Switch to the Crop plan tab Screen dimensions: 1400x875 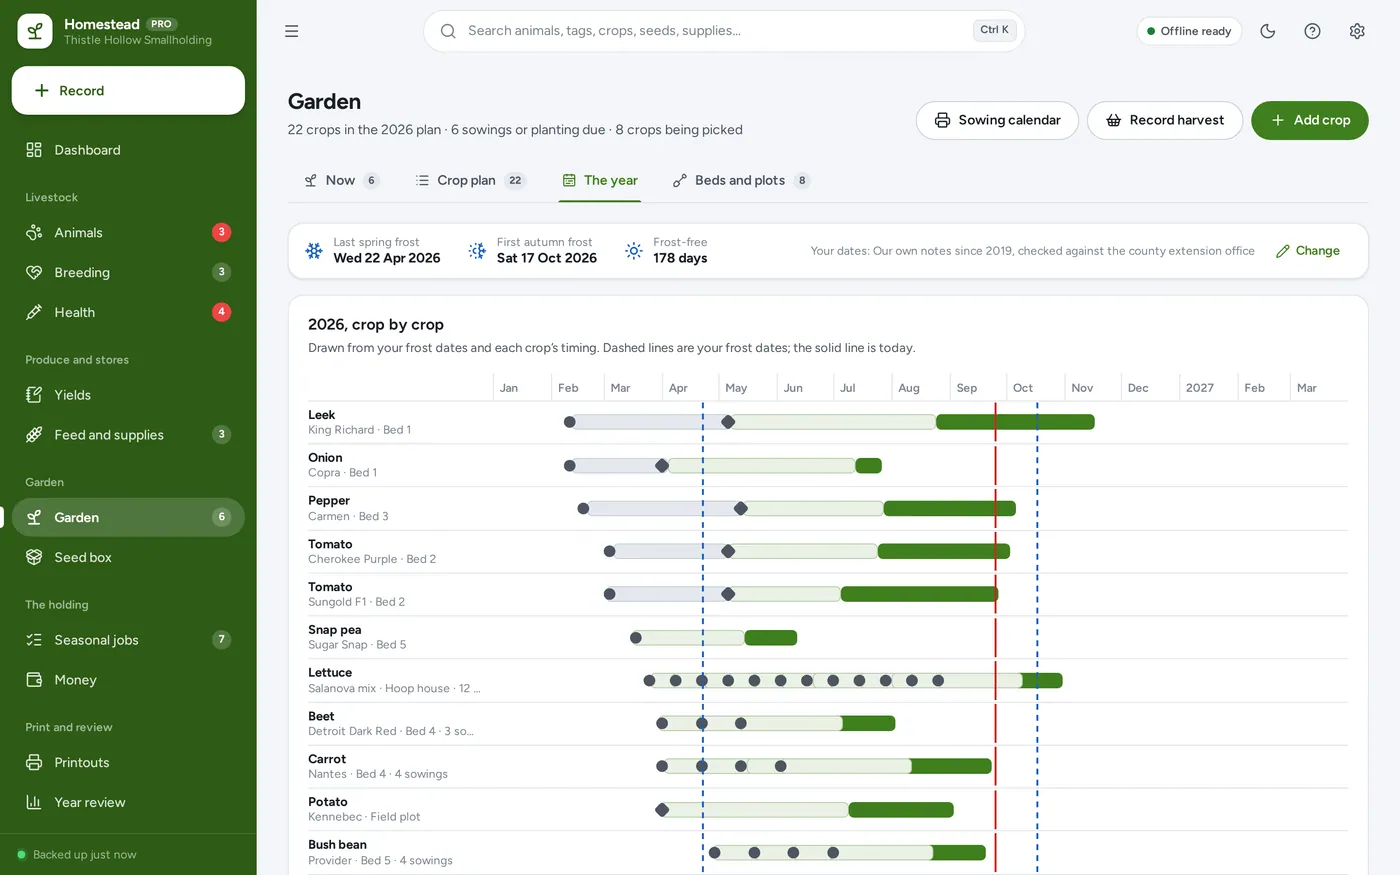click(x=469, y=181)
